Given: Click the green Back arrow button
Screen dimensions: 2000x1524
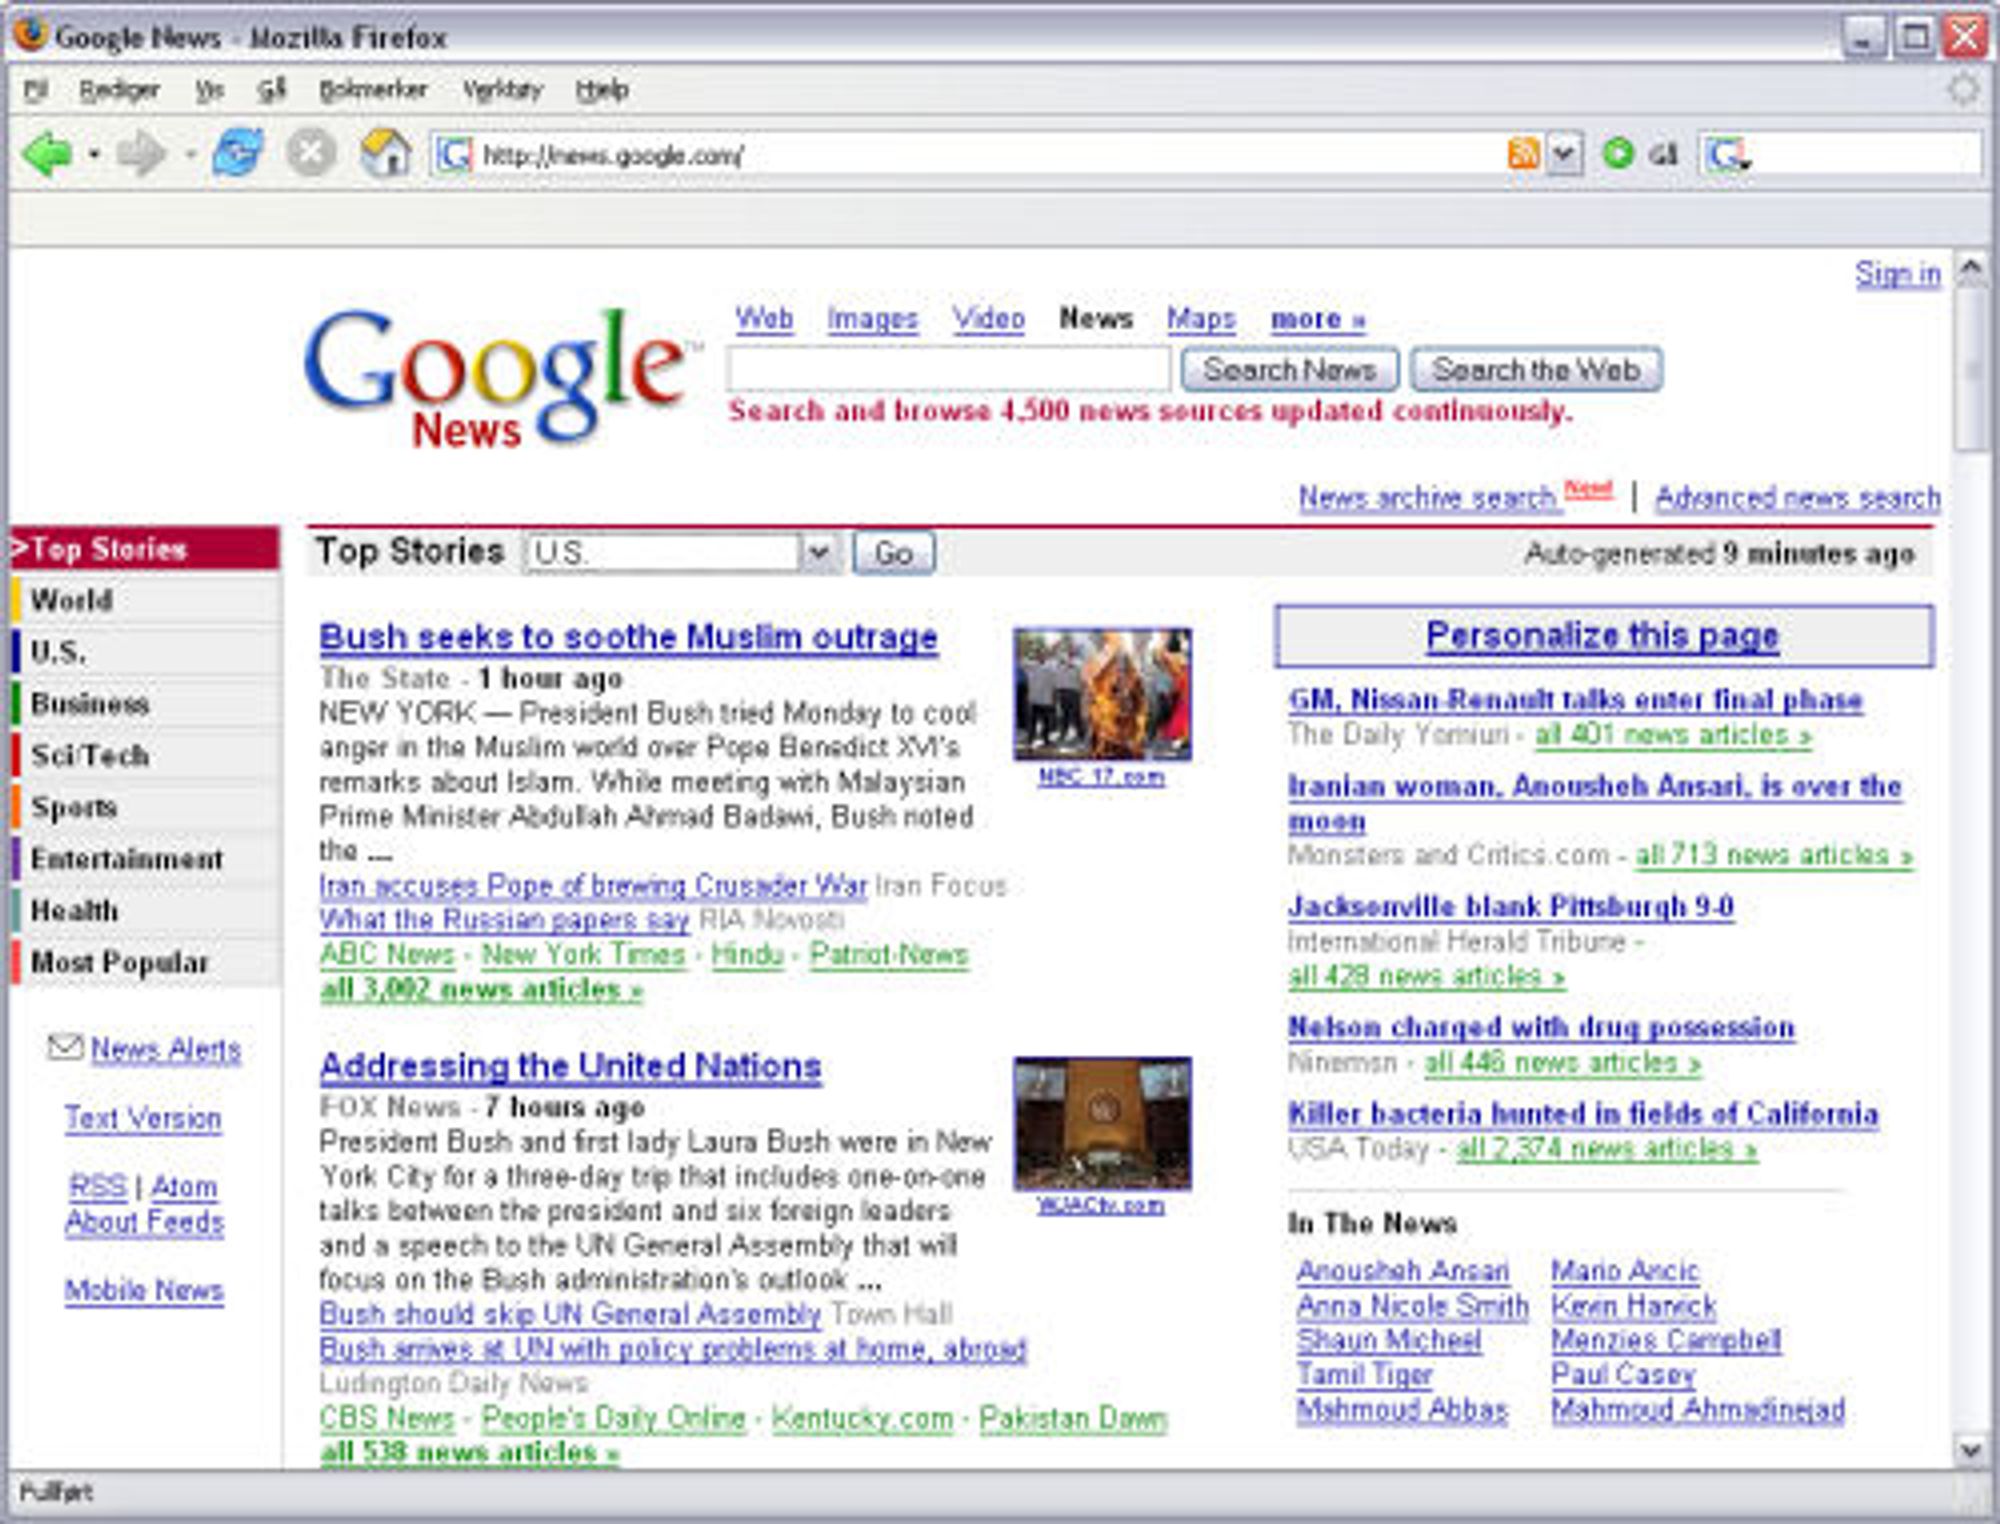Looking at the screenshot, I should click(x=47, y=154).
